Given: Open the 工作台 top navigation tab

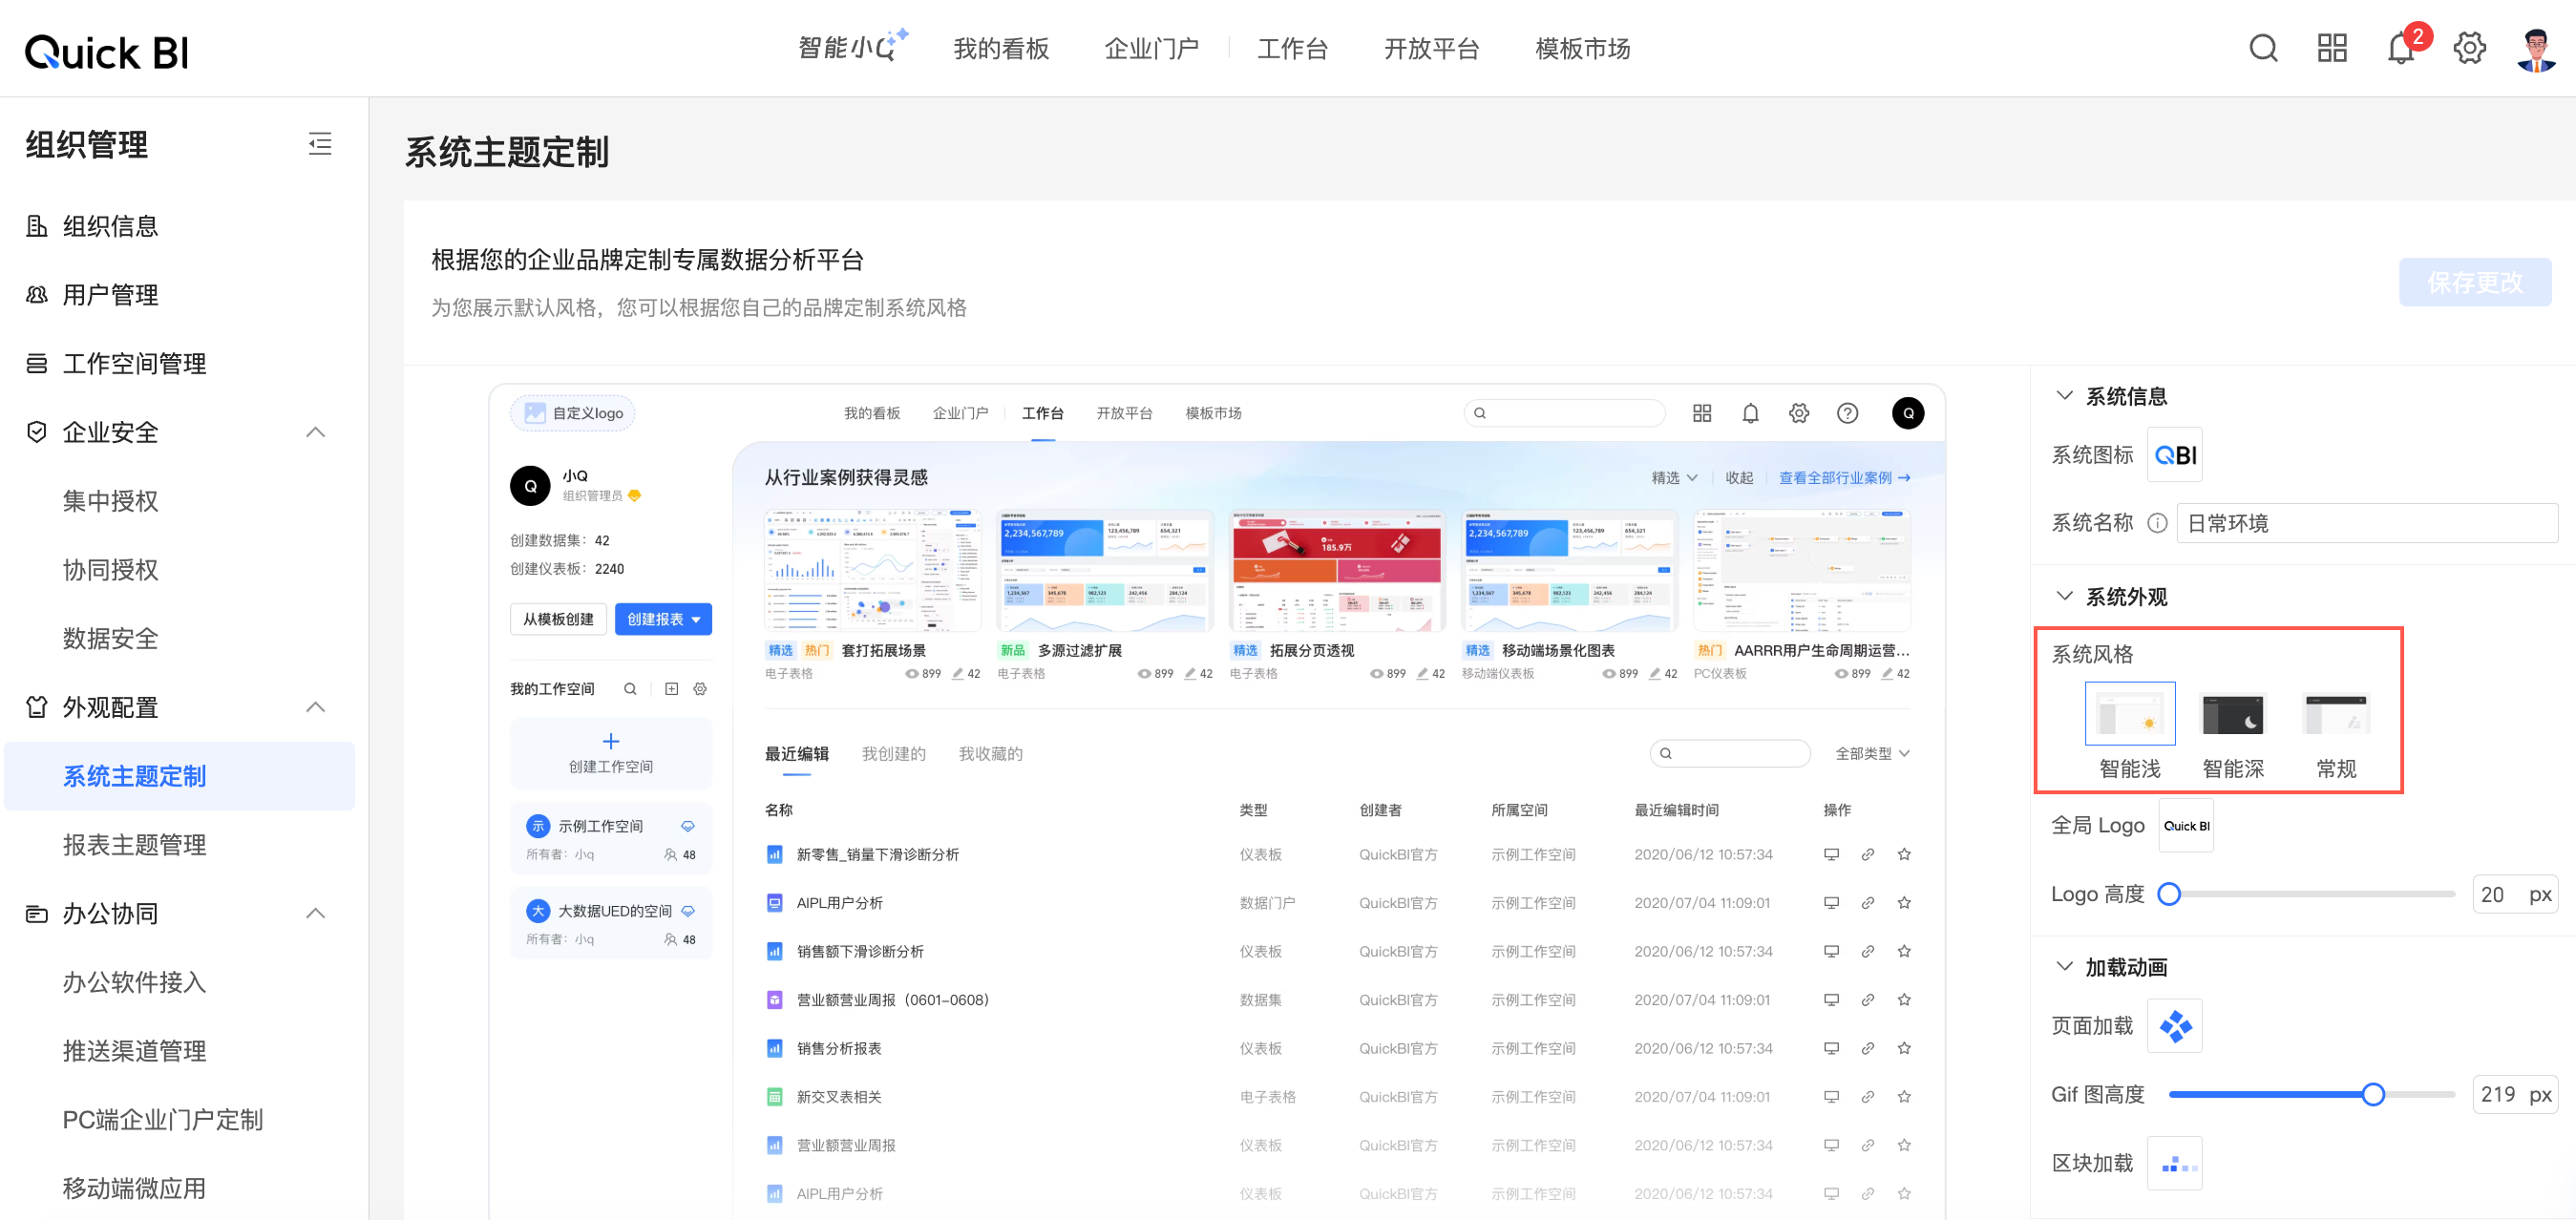Looking at the screenshot, I should click(x=1292, y=49).
